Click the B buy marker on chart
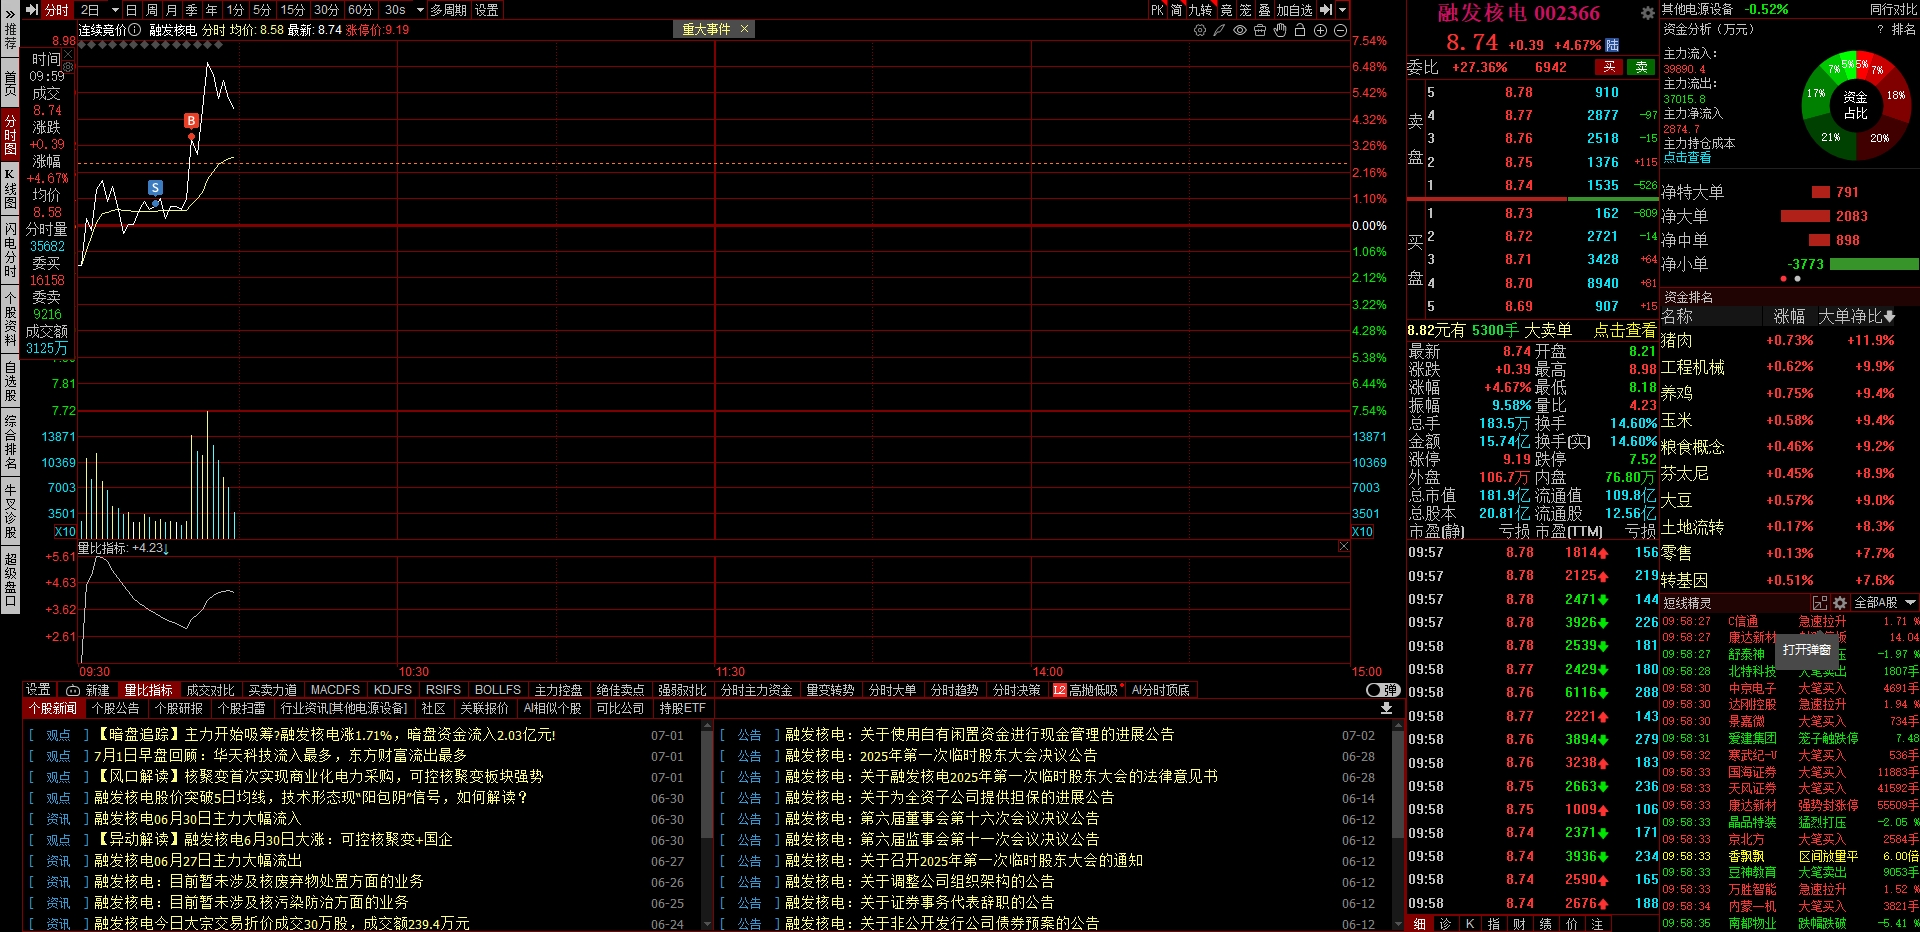The width and height of the screenshot is (1920, 932). (191, 121)
